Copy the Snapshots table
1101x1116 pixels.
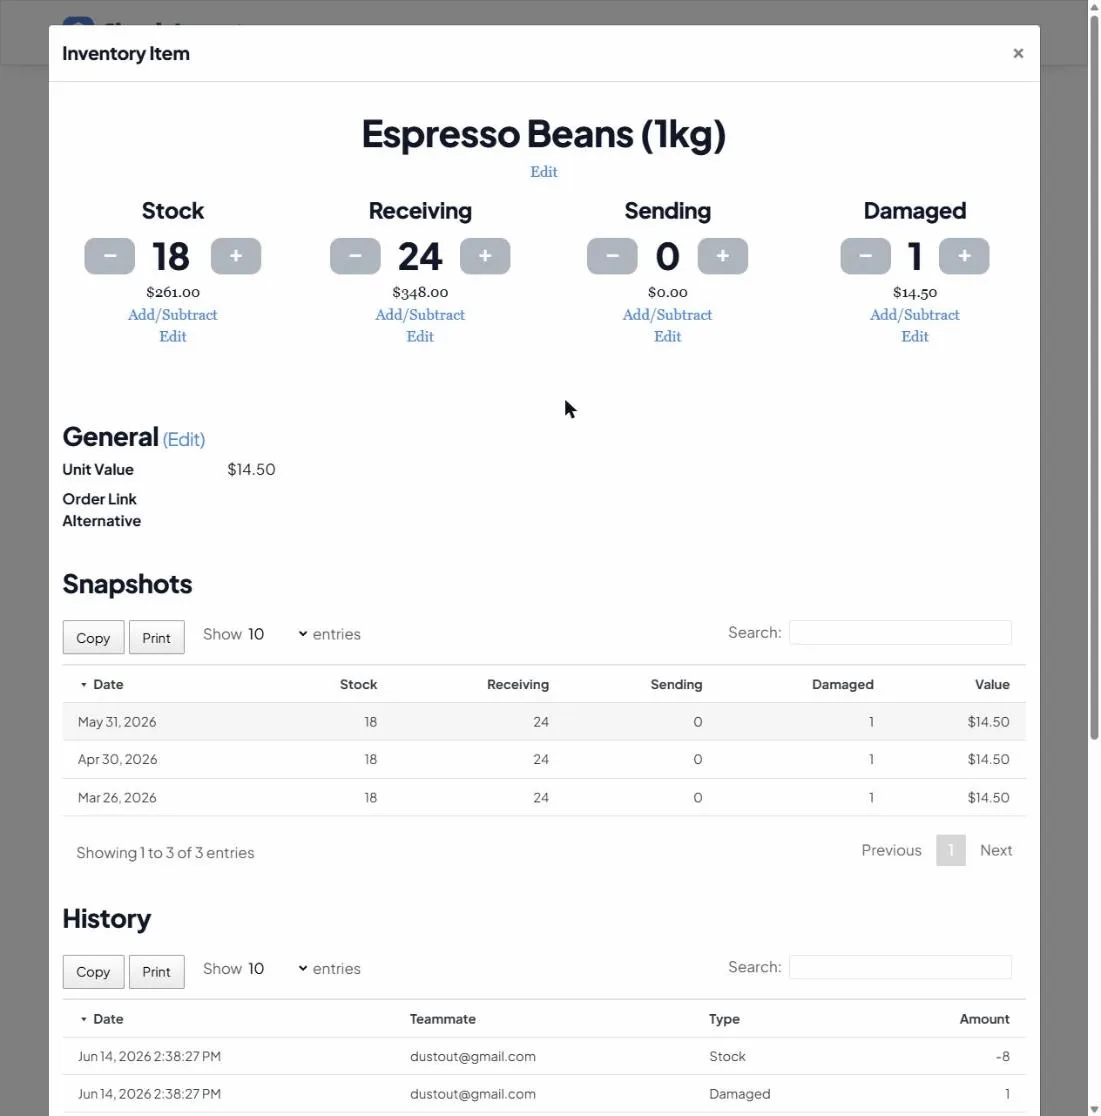click(93, 637)
